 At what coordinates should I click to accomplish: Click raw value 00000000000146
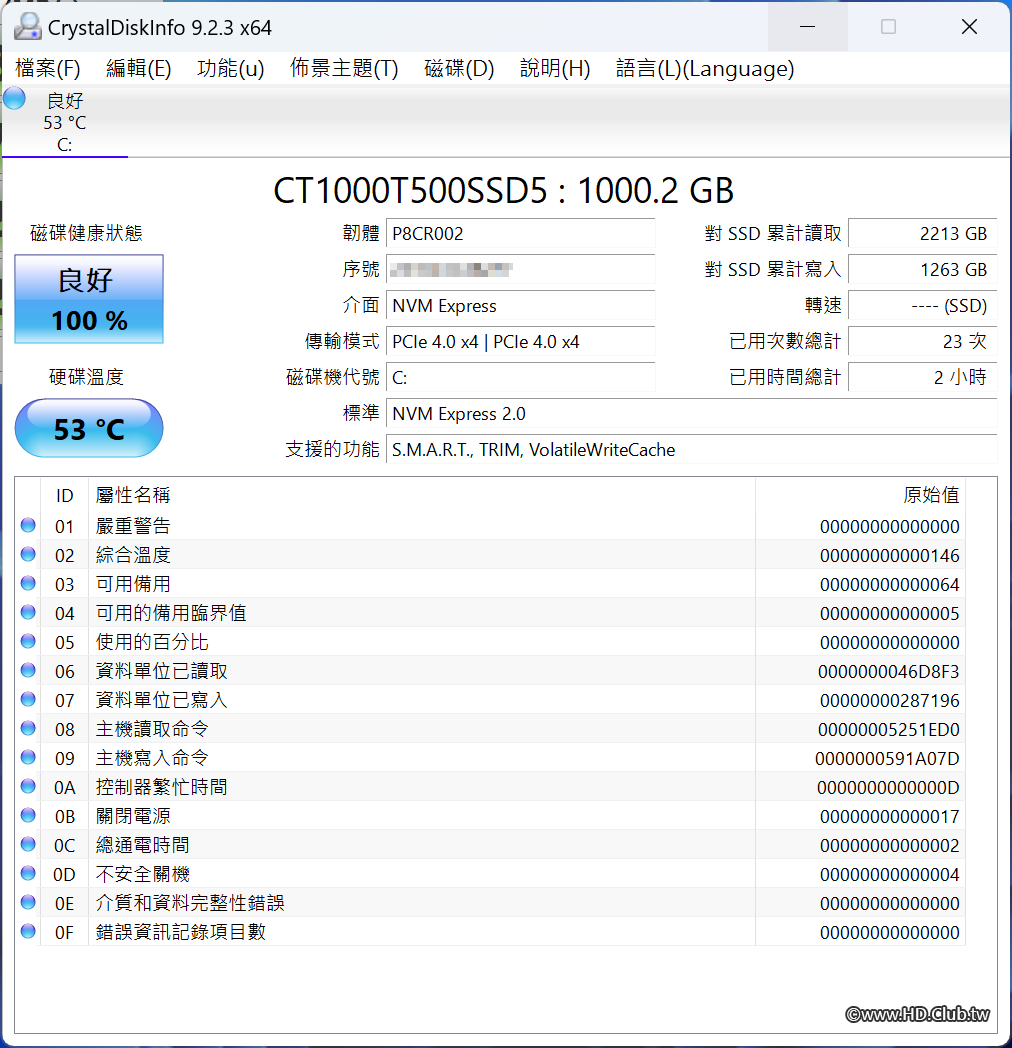point(890,555)
